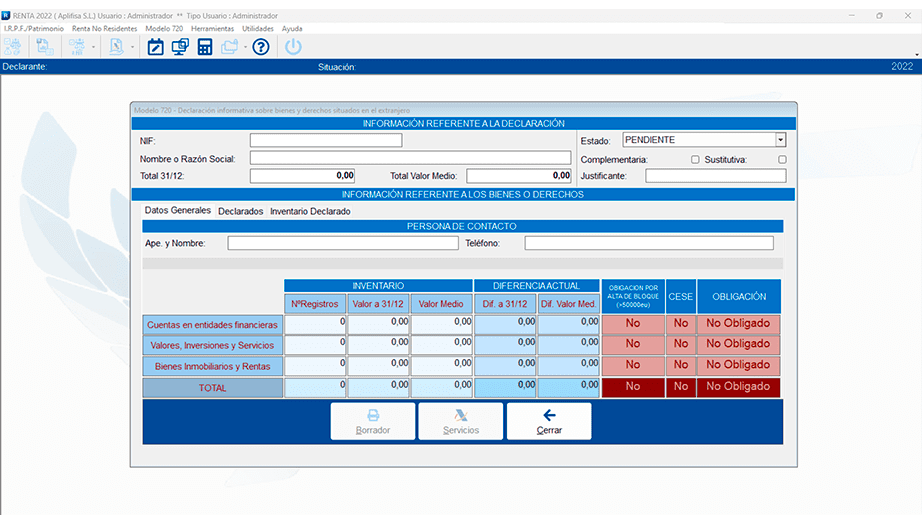The width and height of the screenshot is (922, 524).
Task: Maximize the RENTA 2022 window
Action: tap(880, 16)
